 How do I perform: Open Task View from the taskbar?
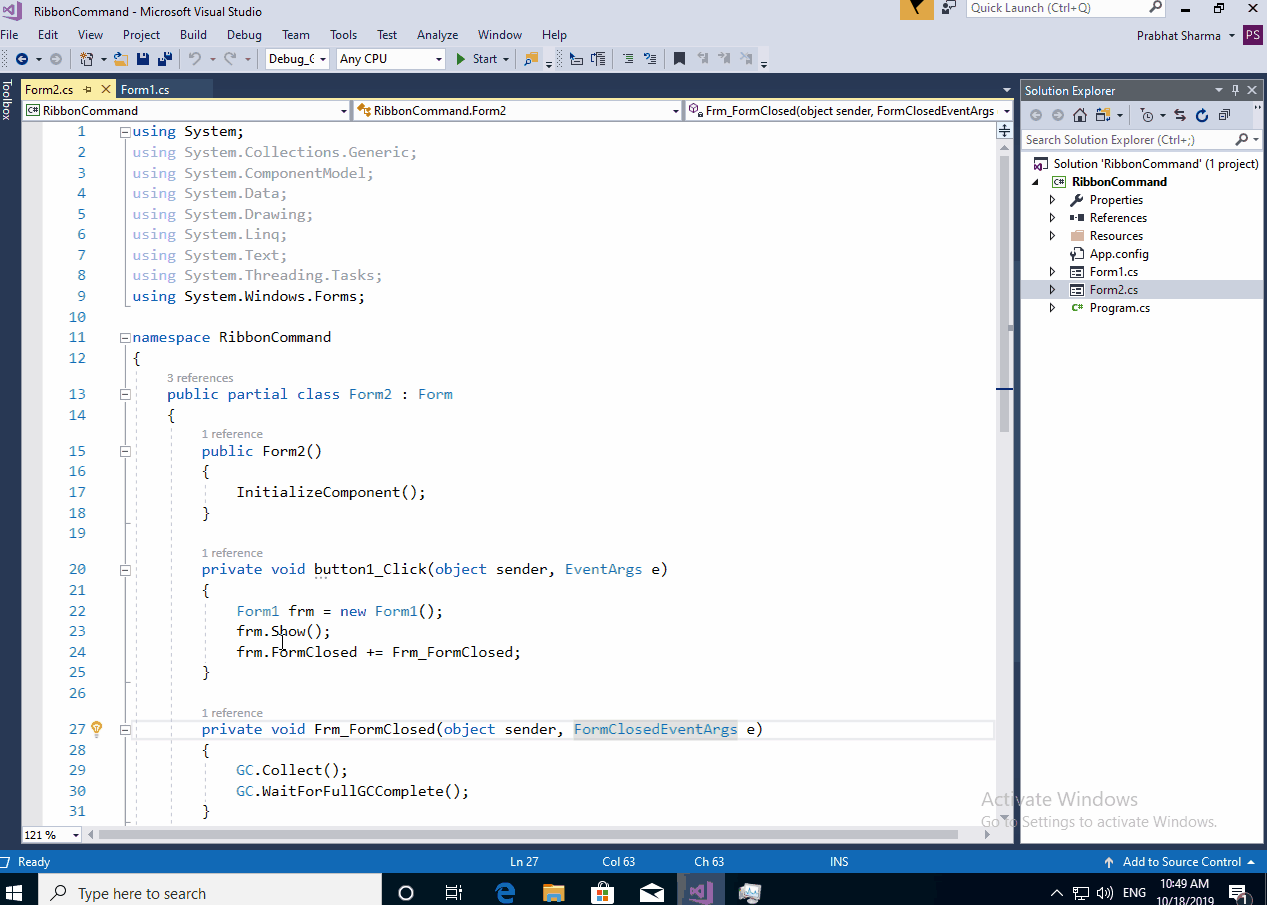pyautogui.click(x=454, y=892)
